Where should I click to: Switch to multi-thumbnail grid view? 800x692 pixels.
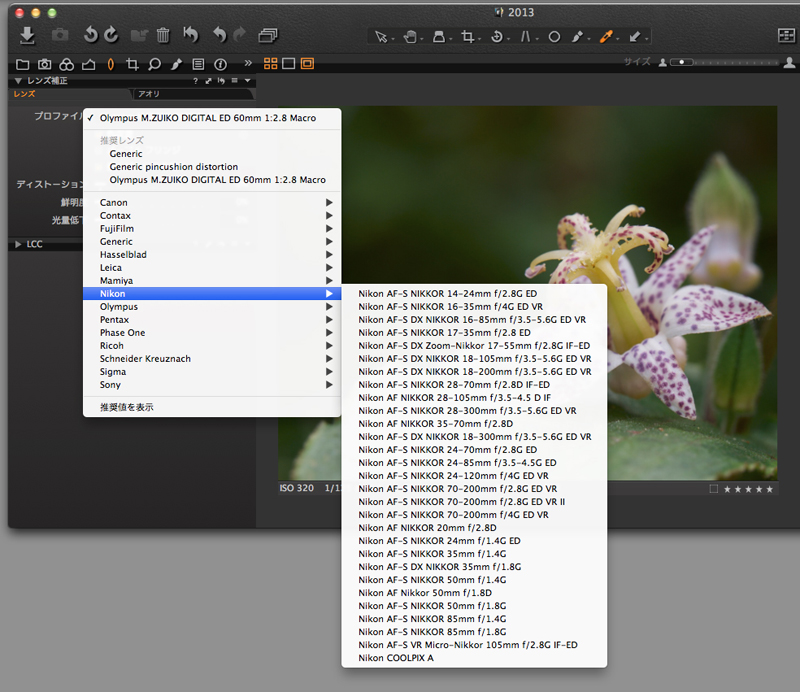[271, 64]
